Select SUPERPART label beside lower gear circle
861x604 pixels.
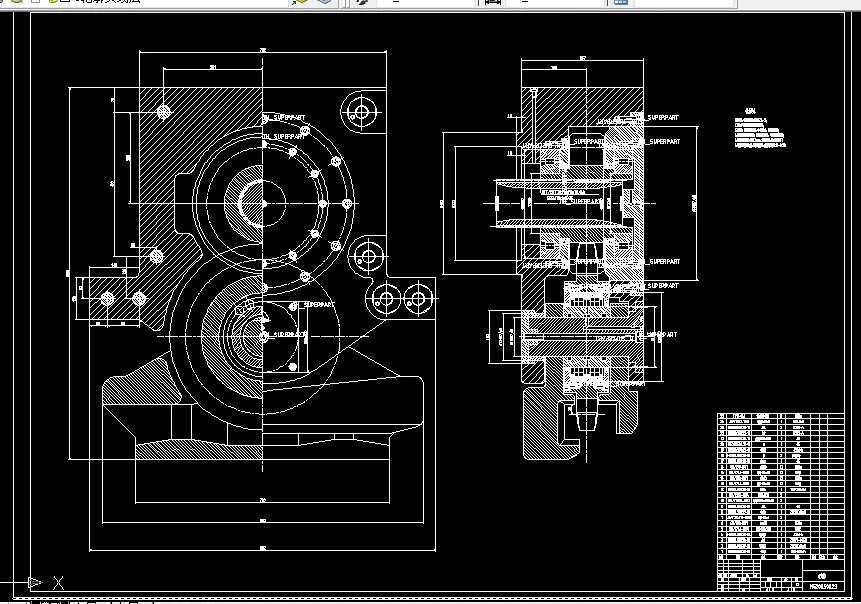click(x=318, y=304)
